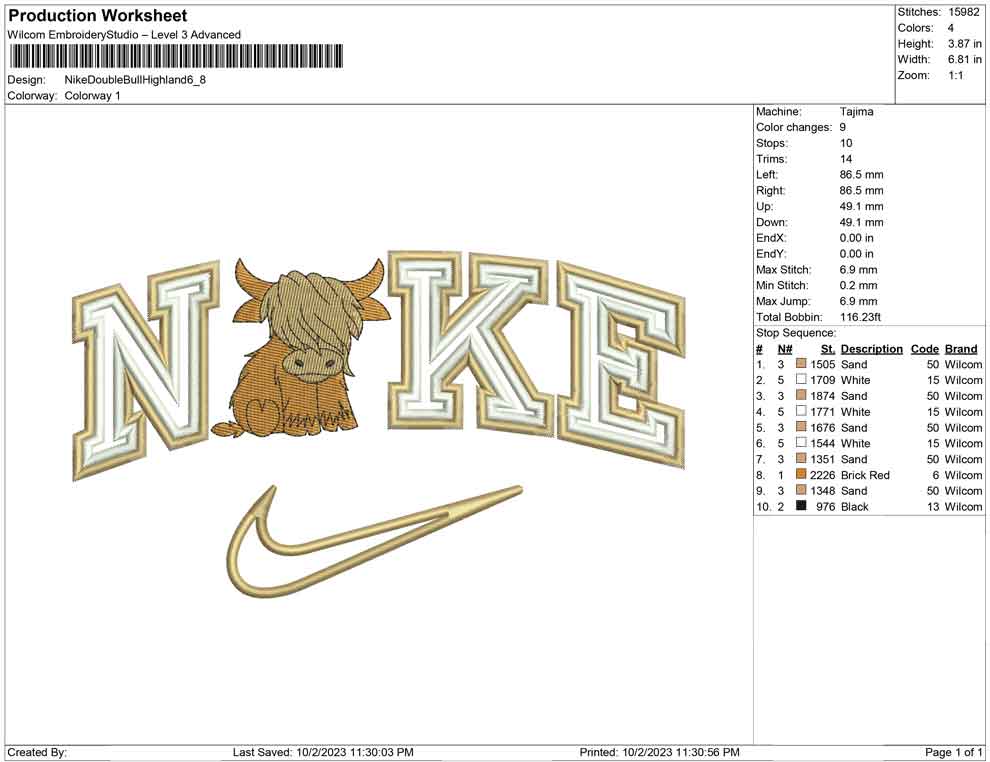This screenshot has width=990, height=762.
Task: Click the Stops value "10"
Action: point(845,143)
